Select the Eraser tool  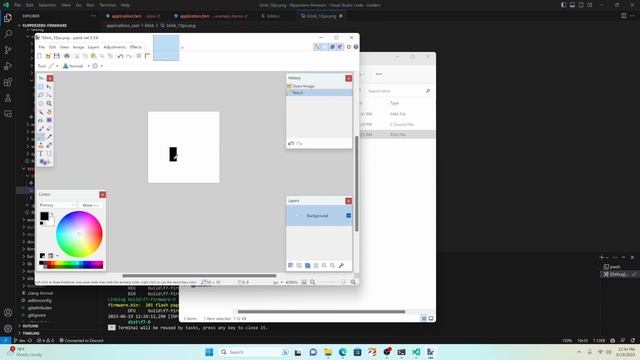(x=49, y=129)
